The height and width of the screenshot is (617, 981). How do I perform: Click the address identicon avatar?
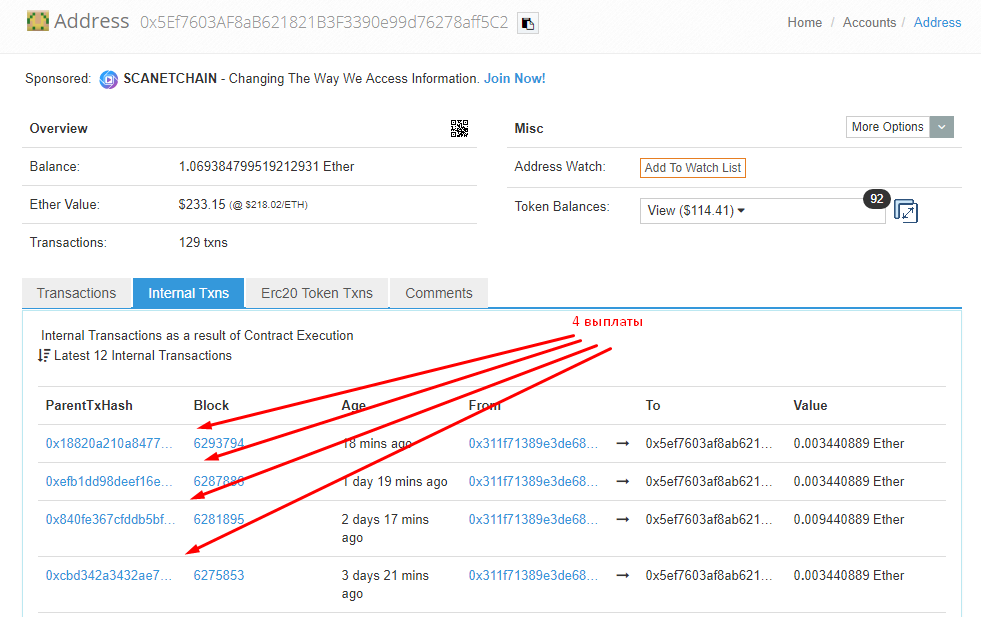click(37, 21)
